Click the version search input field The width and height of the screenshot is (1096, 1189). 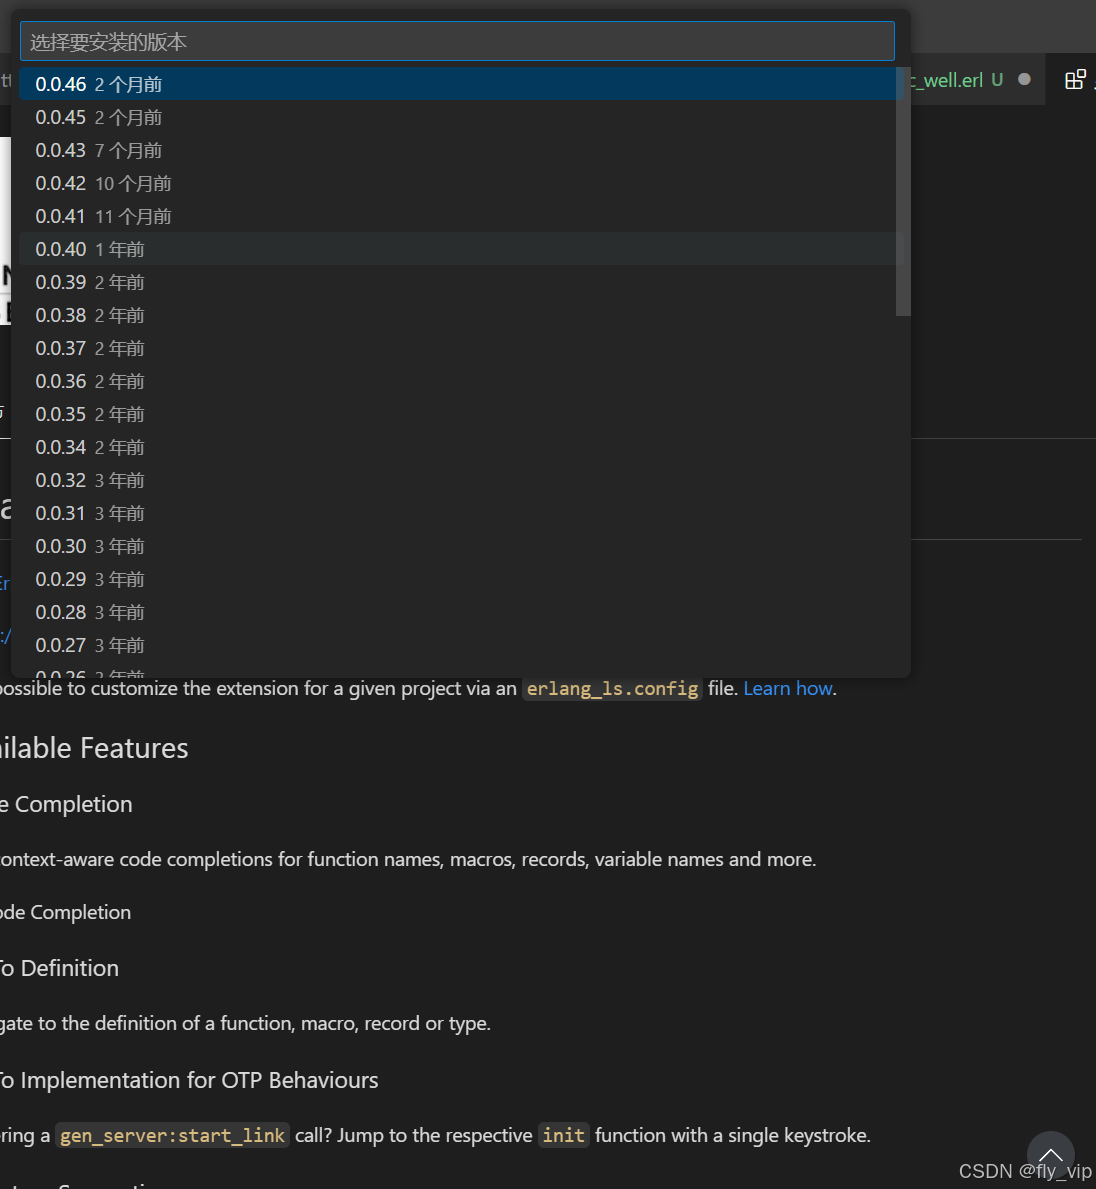456,41
